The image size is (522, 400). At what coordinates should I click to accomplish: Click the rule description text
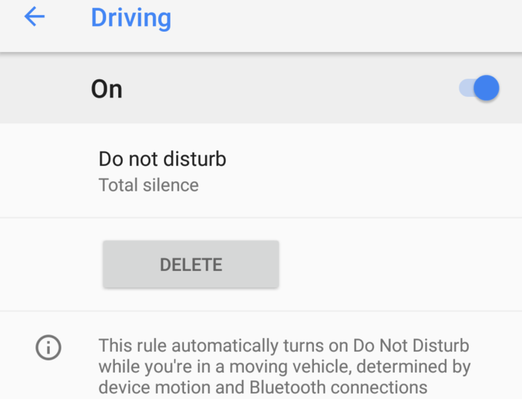click(284, 366)
